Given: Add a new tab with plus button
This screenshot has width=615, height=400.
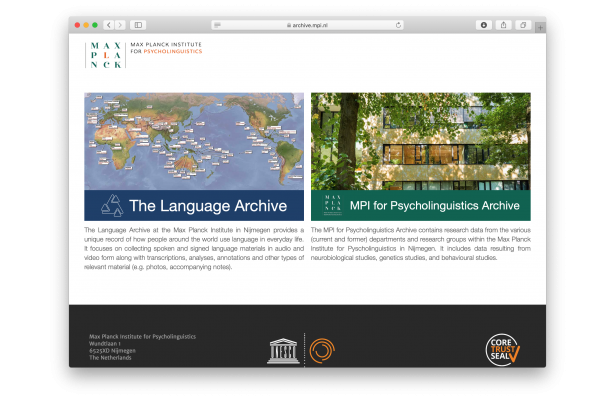Looking at the screenshot, I should point(540,27).
